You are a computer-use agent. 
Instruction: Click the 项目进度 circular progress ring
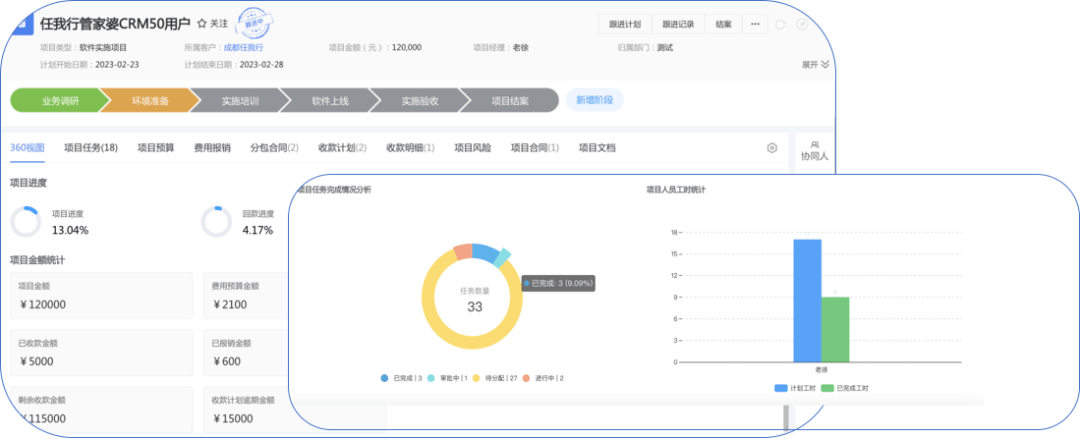click(25, 222)
